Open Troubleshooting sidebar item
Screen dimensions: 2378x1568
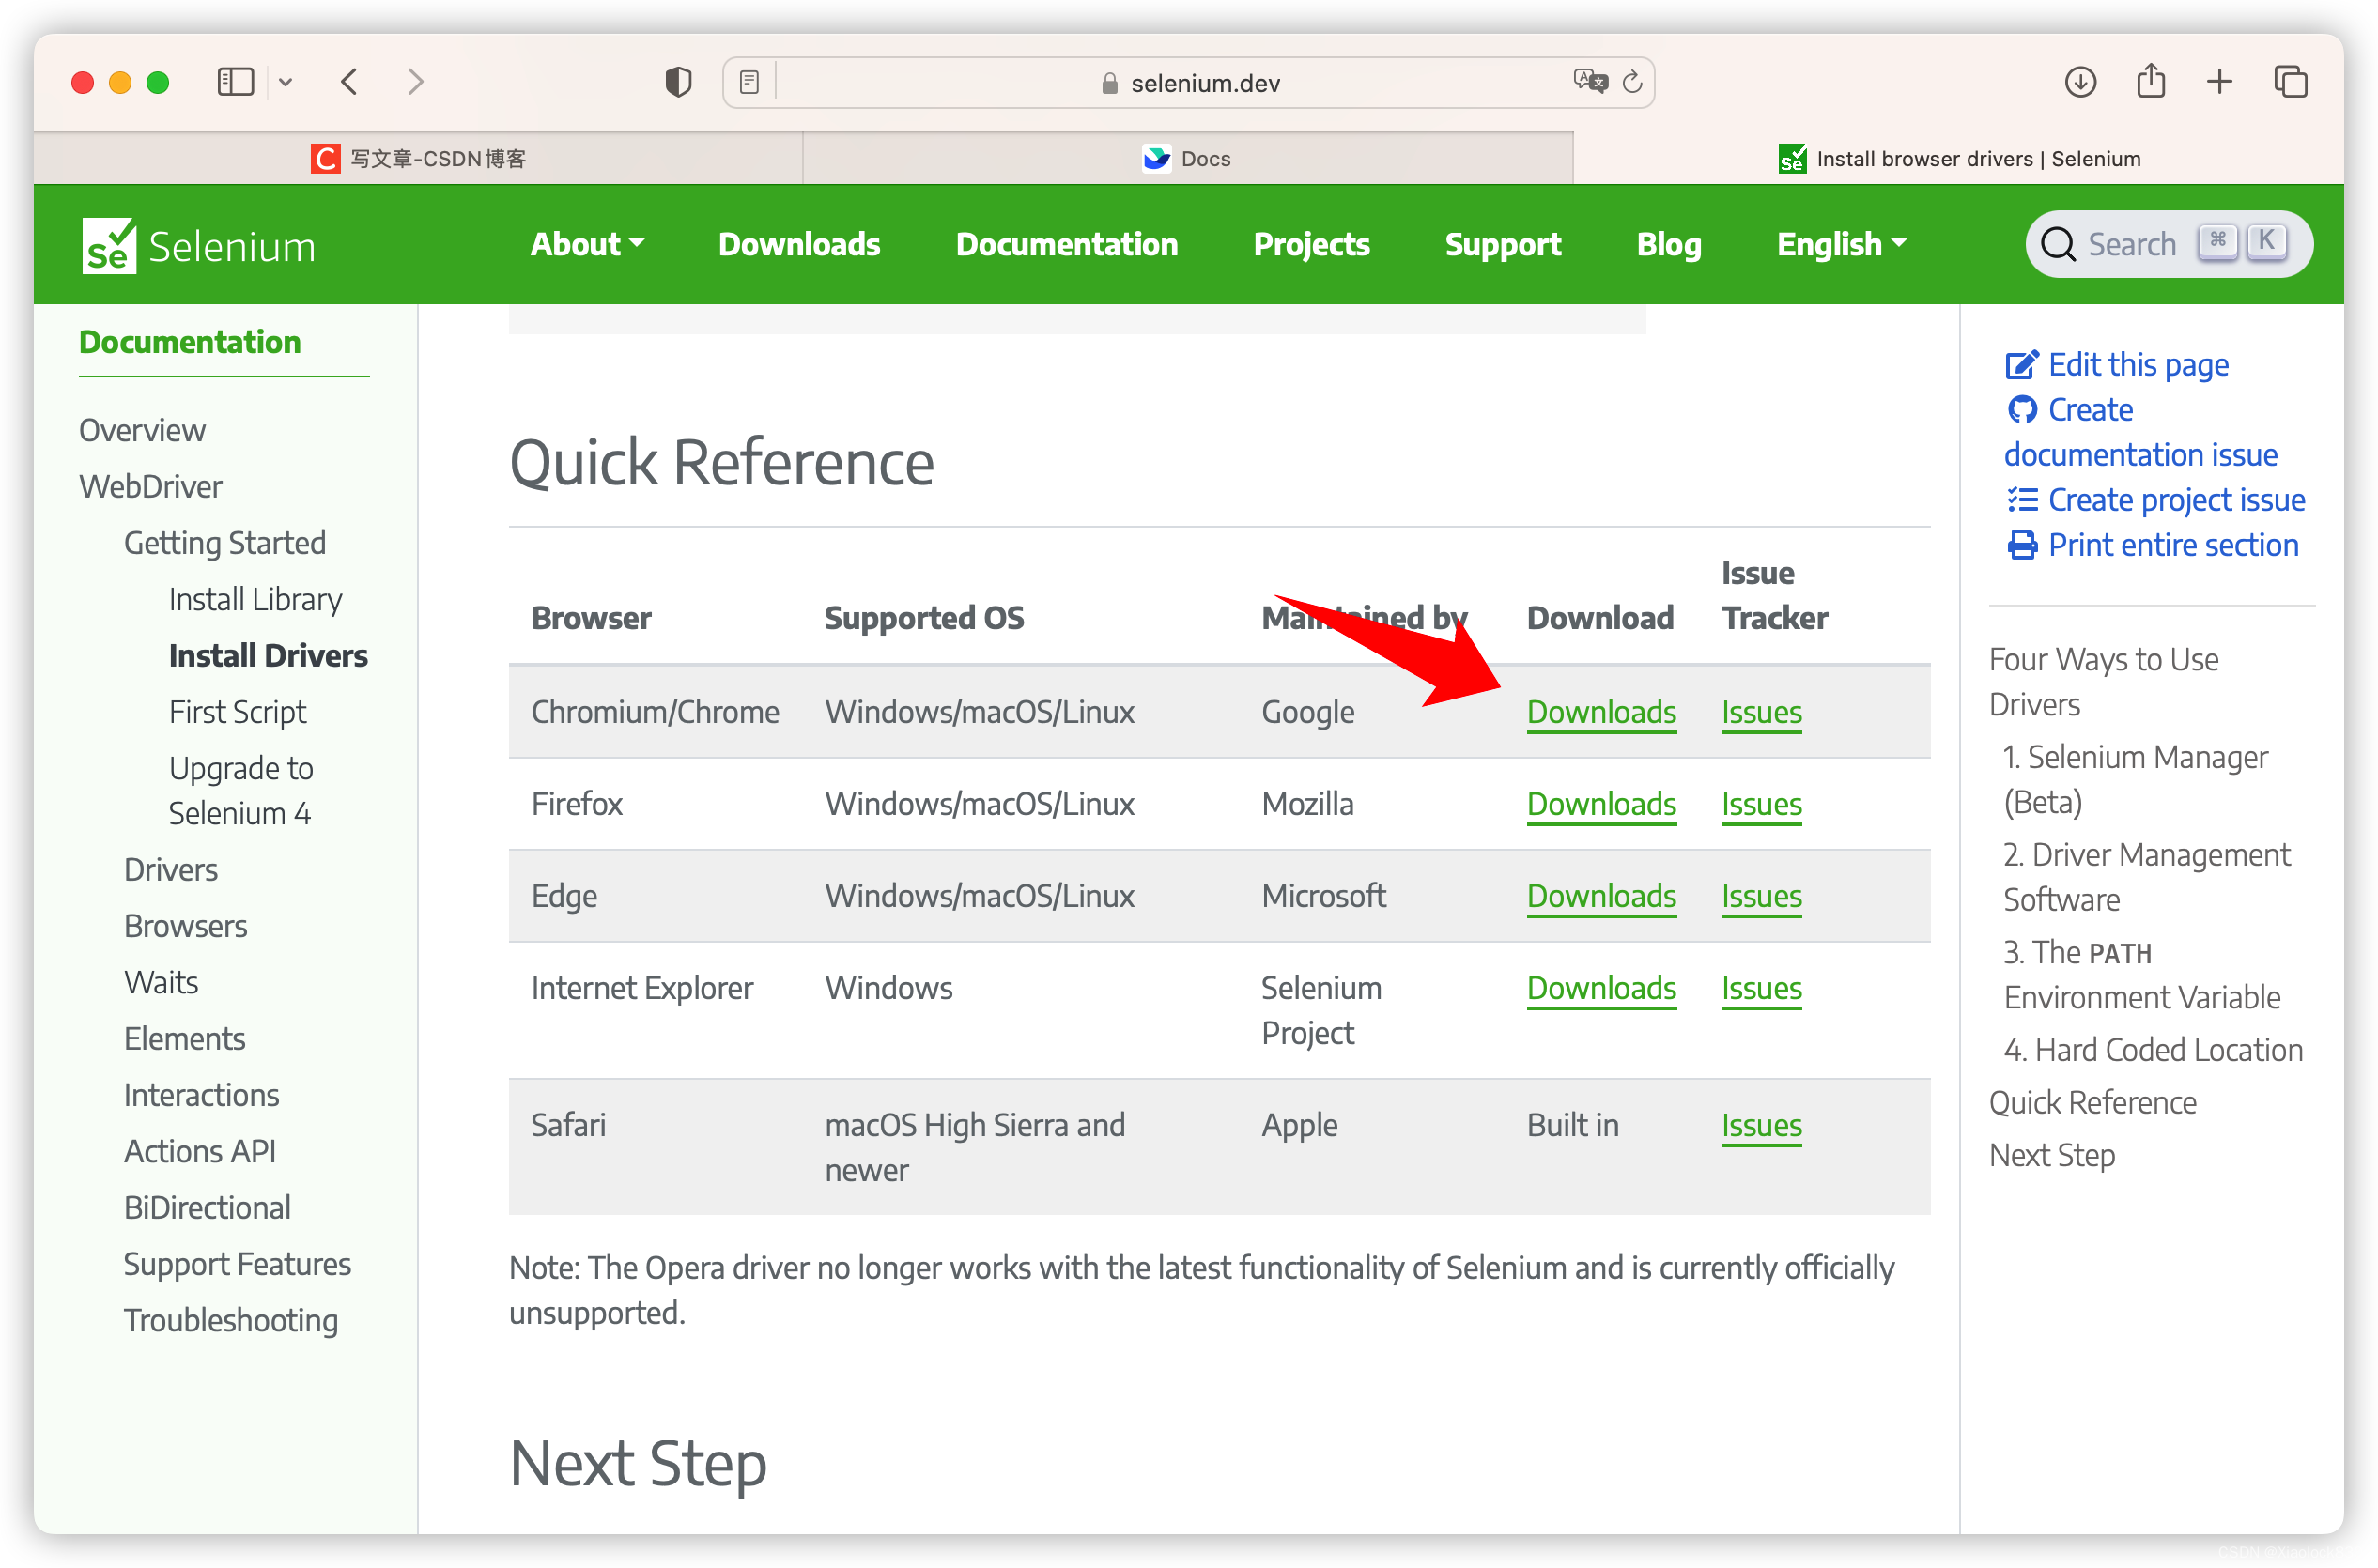click(x=231, y=1320)
